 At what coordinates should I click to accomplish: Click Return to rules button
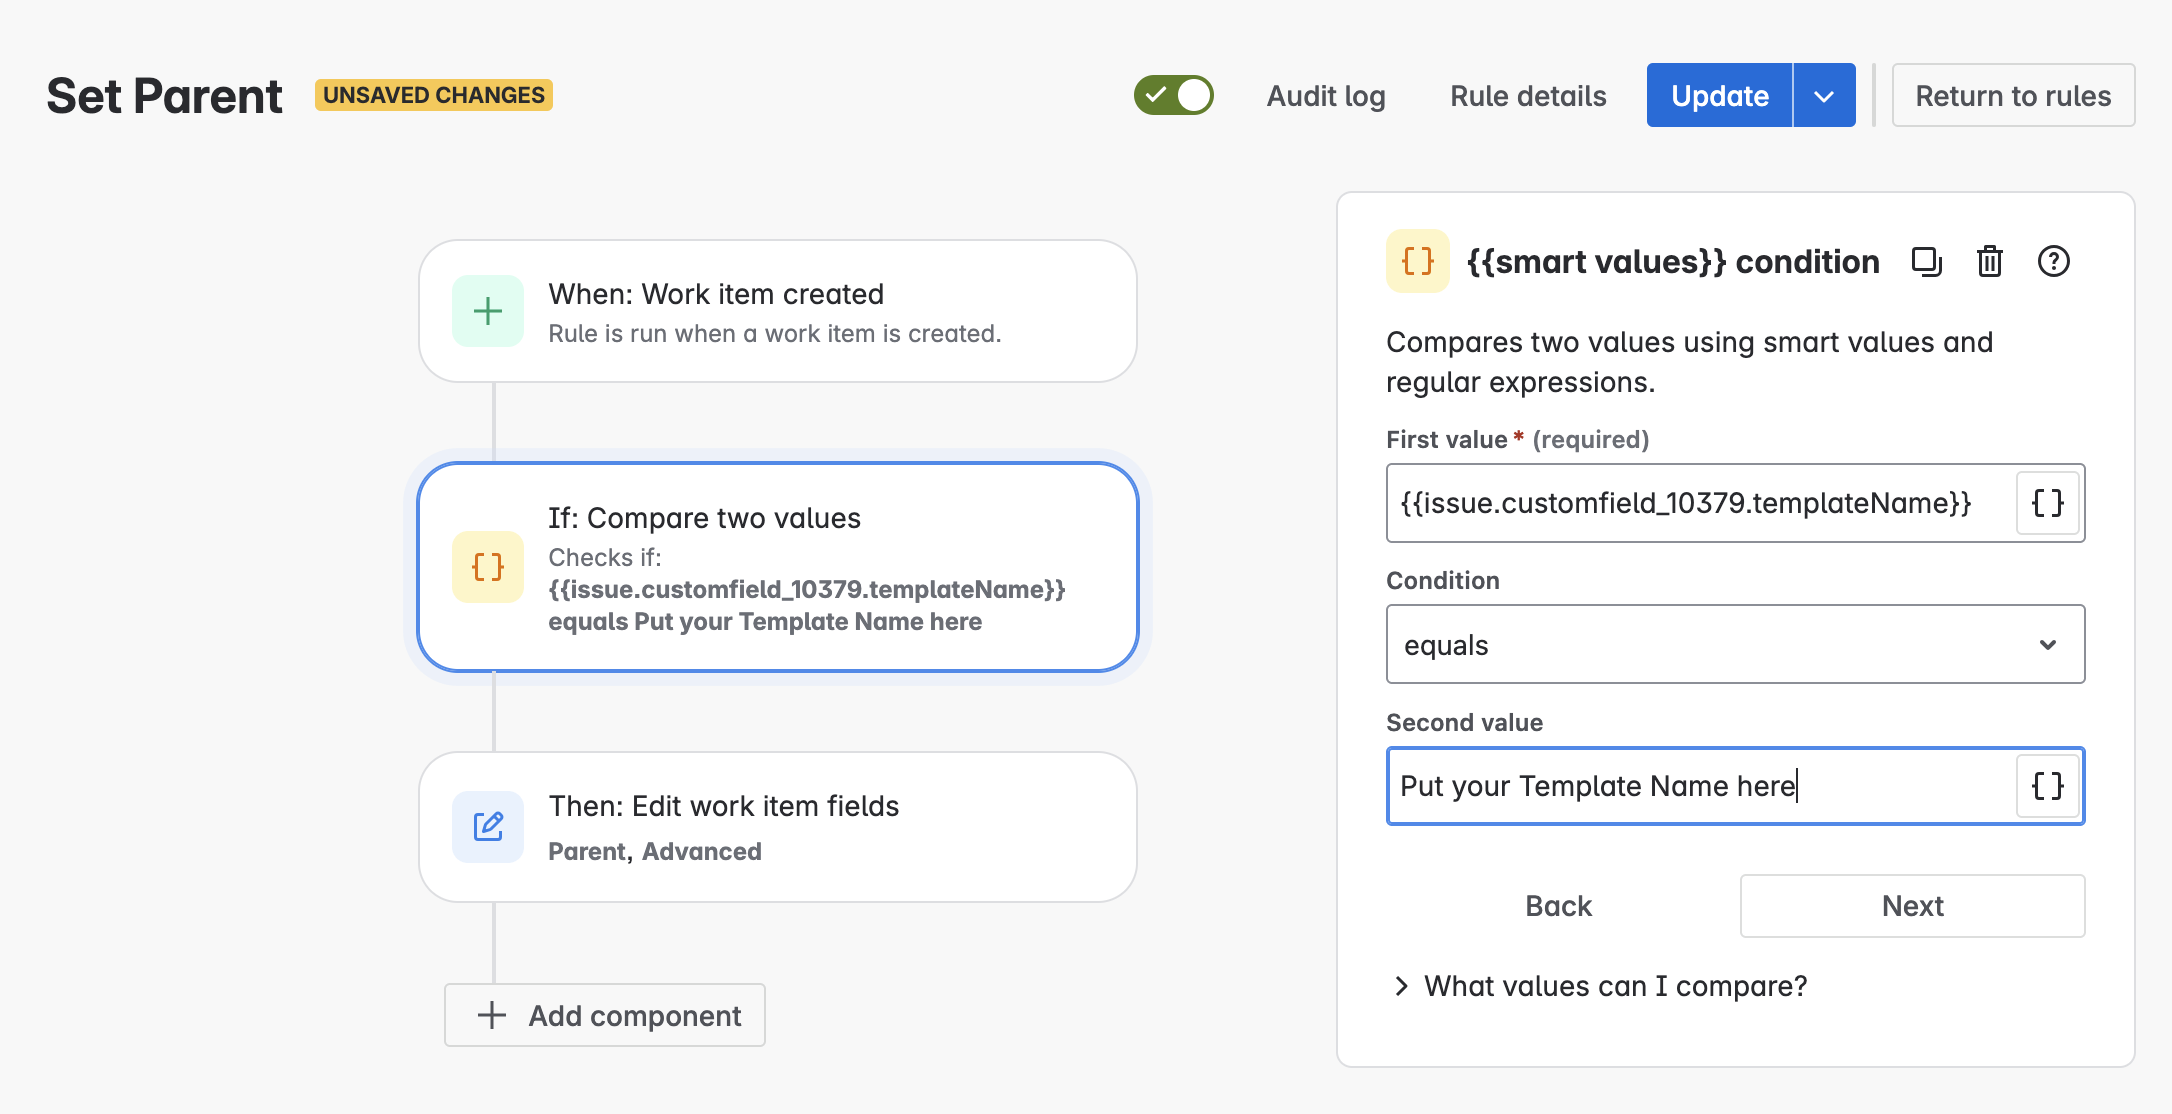(x=2013, y=96)
